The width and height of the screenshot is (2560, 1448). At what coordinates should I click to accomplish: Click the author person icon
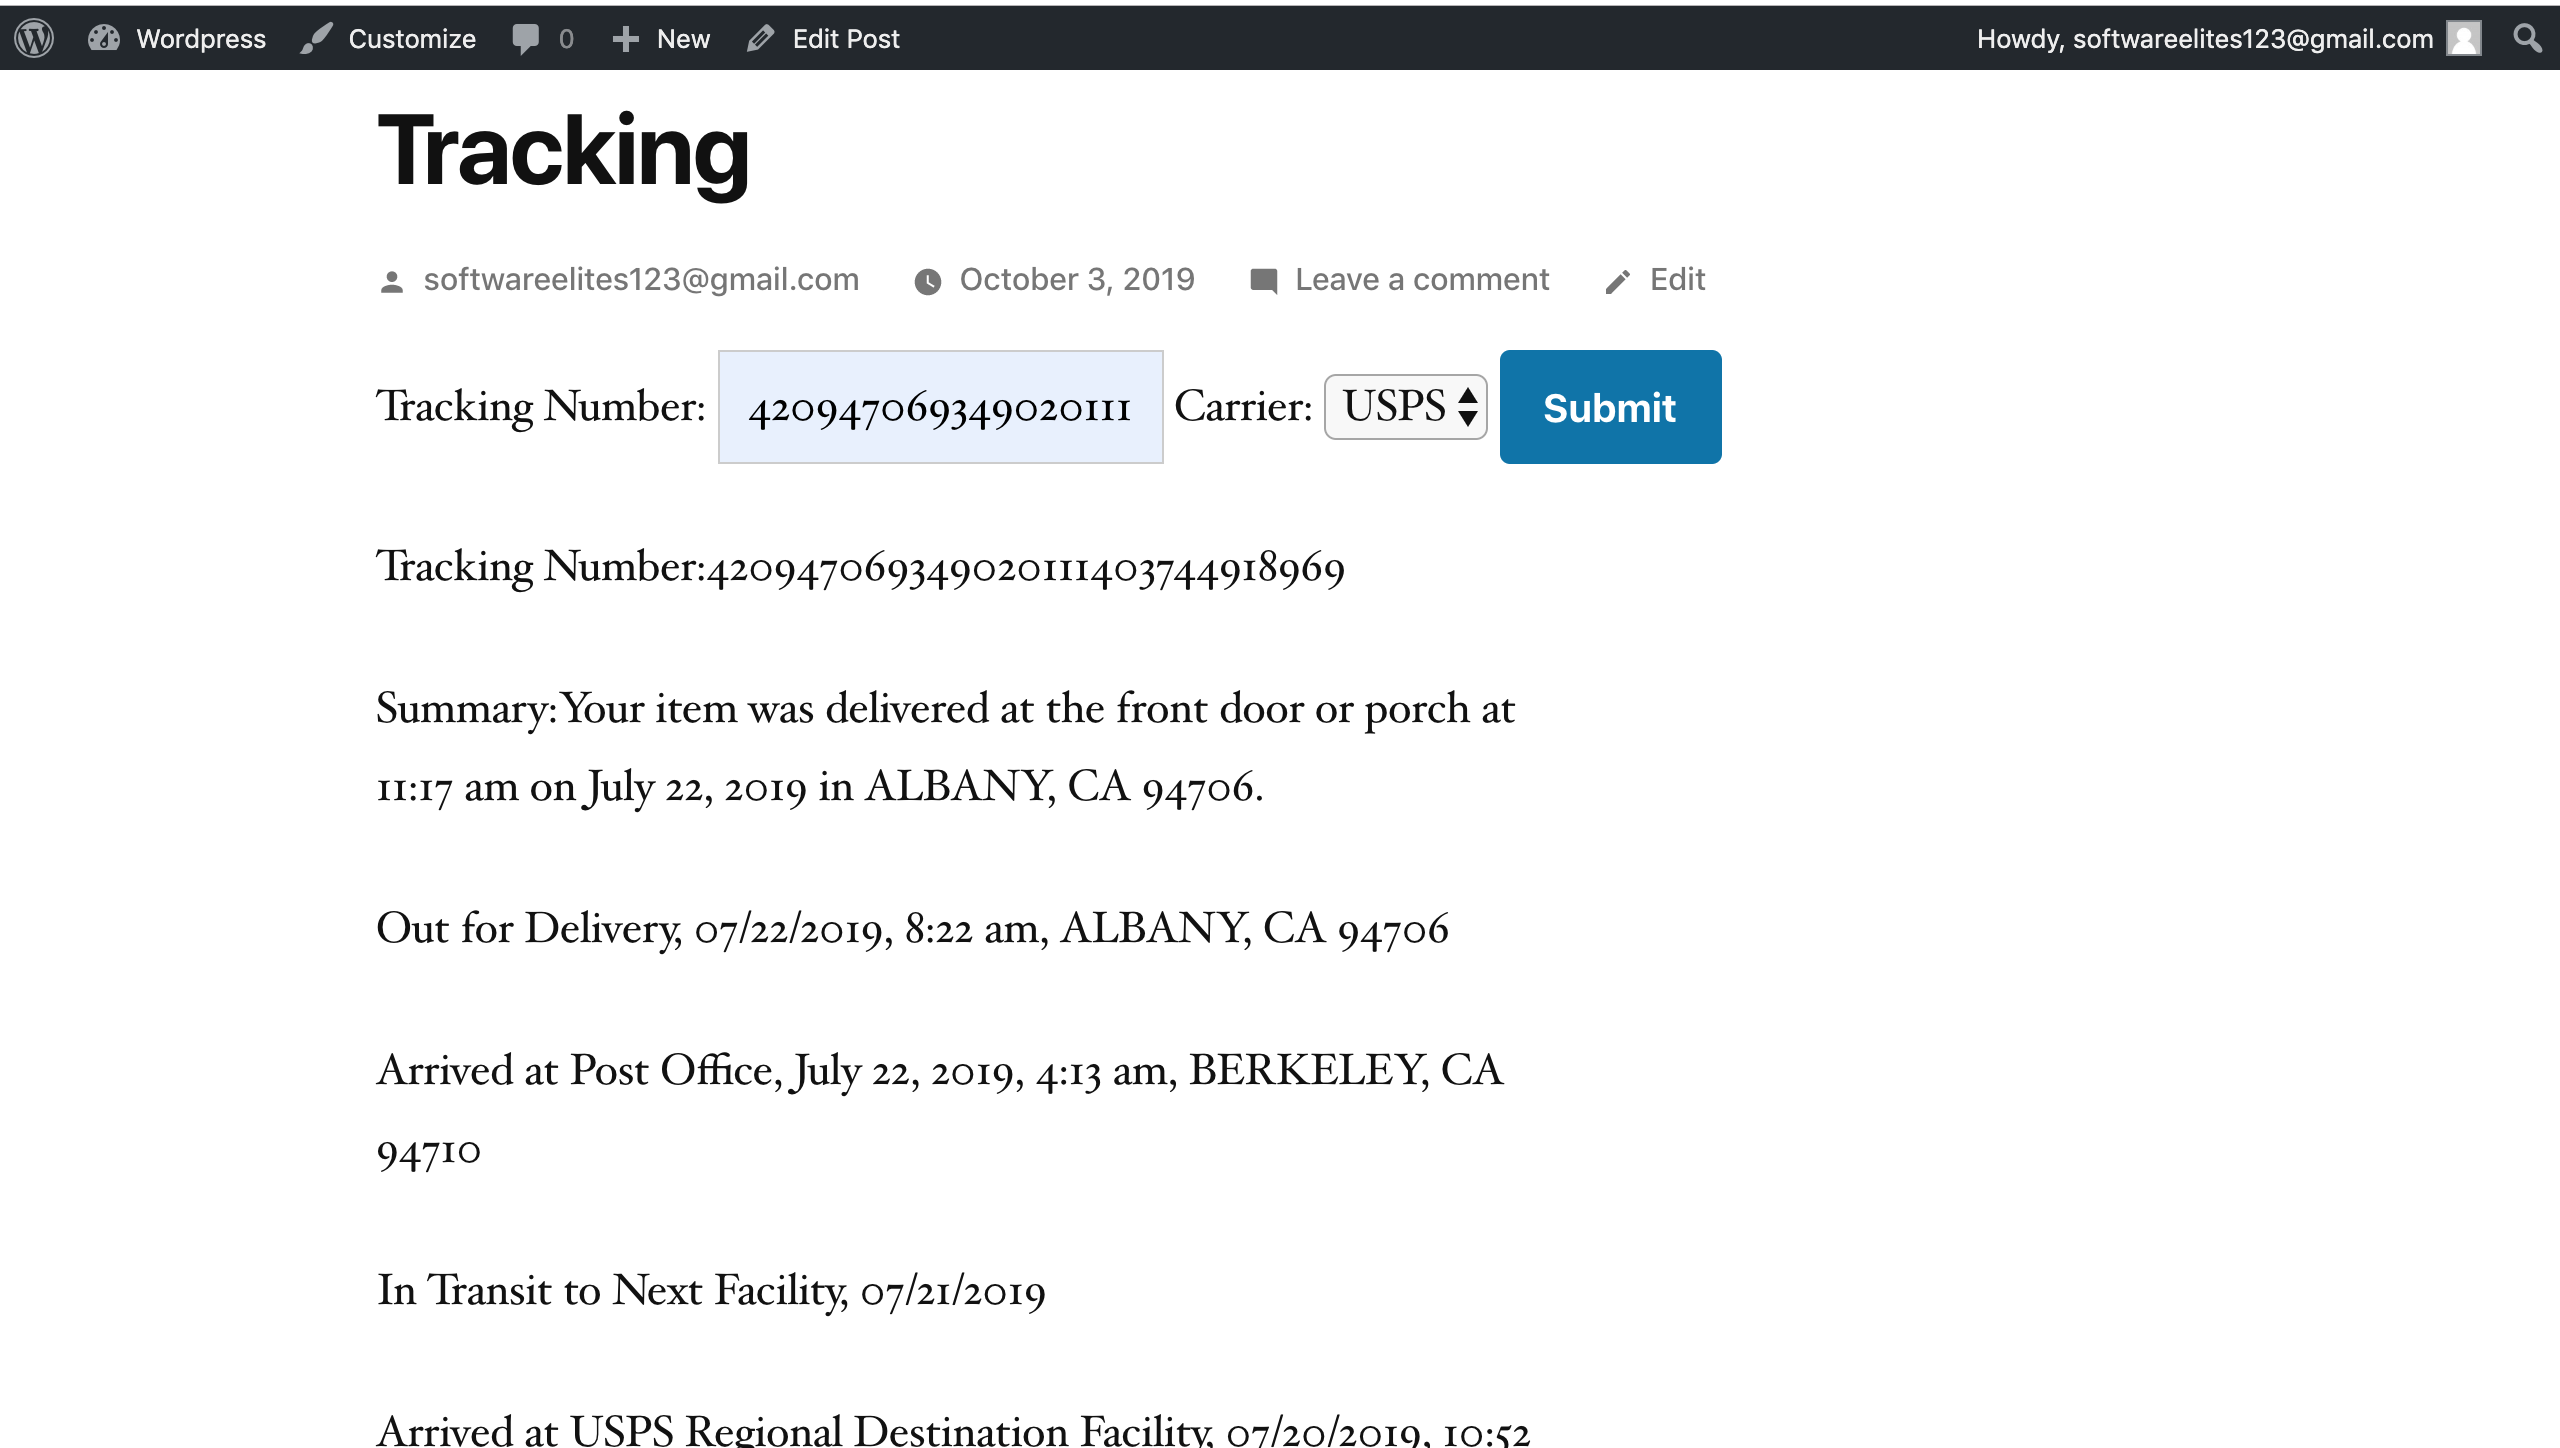coord(392,282)
